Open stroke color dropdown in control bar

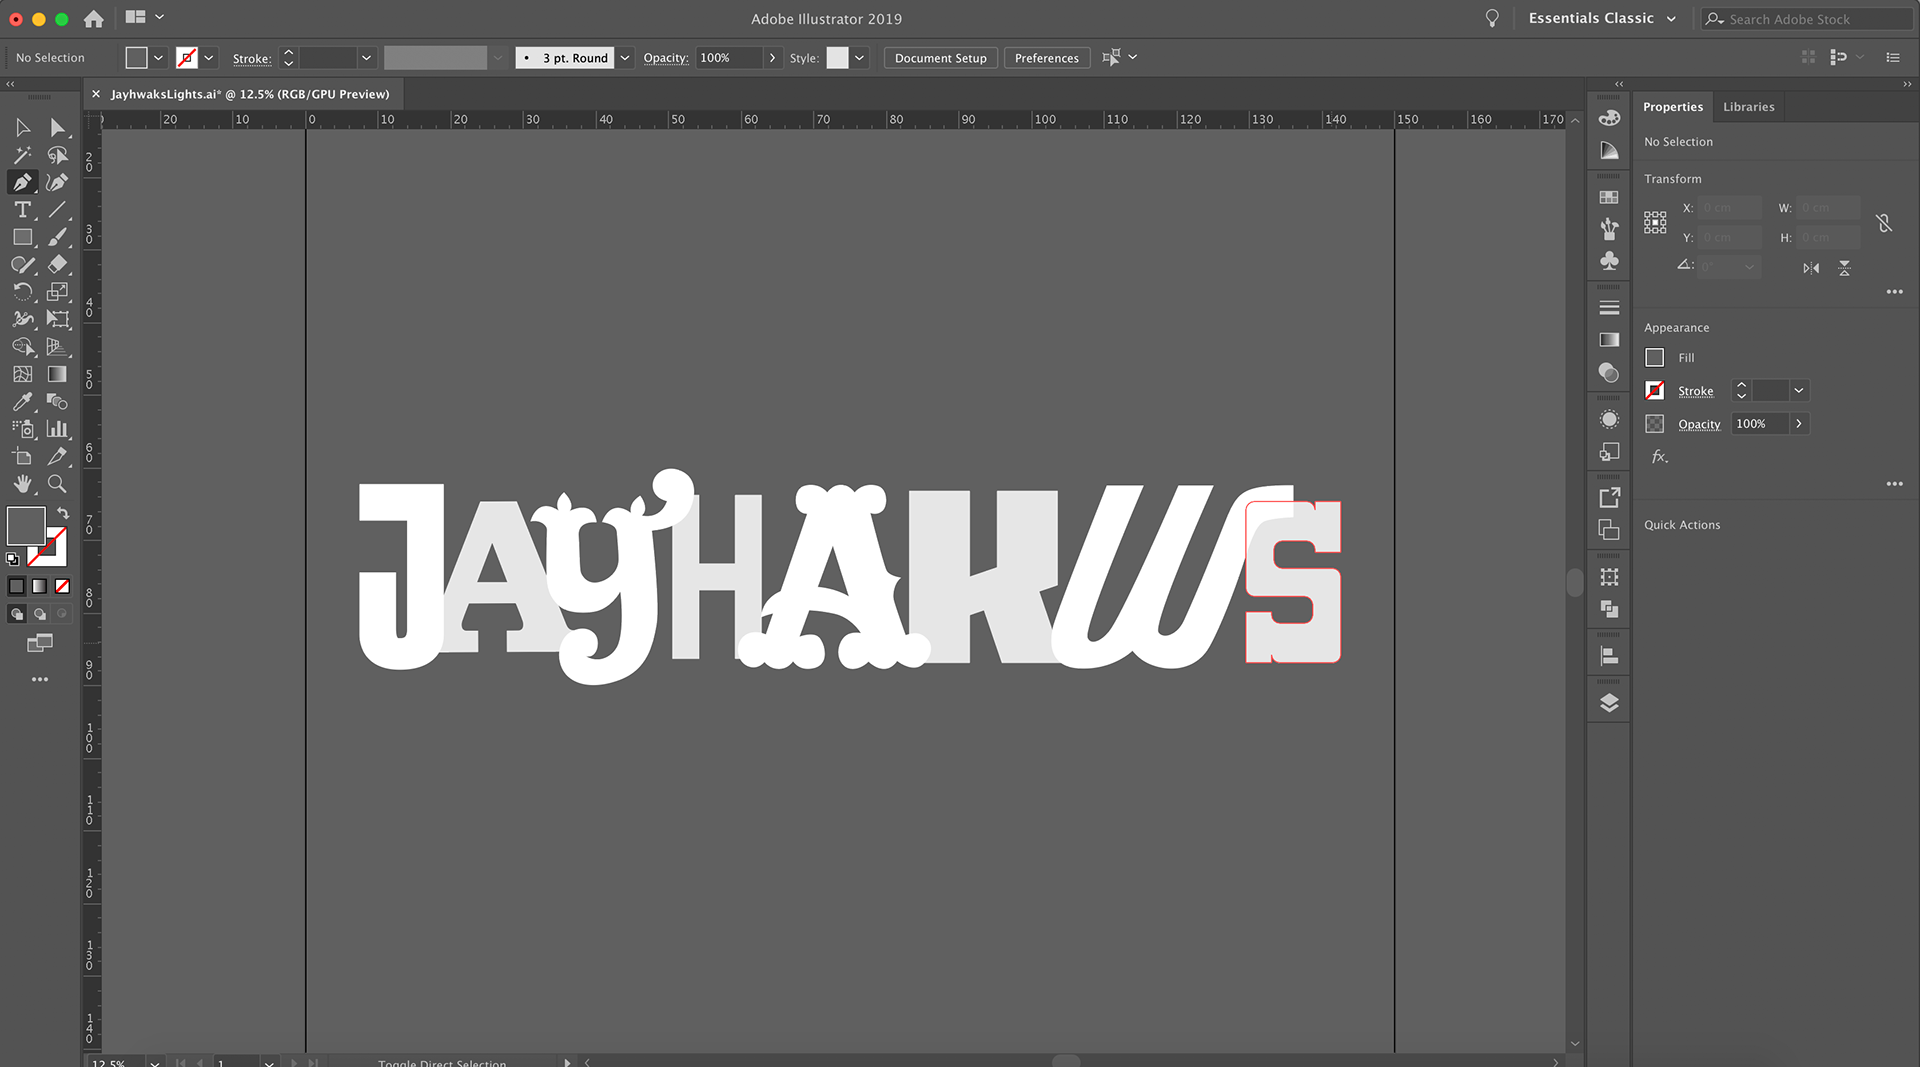tap(209, 58)
